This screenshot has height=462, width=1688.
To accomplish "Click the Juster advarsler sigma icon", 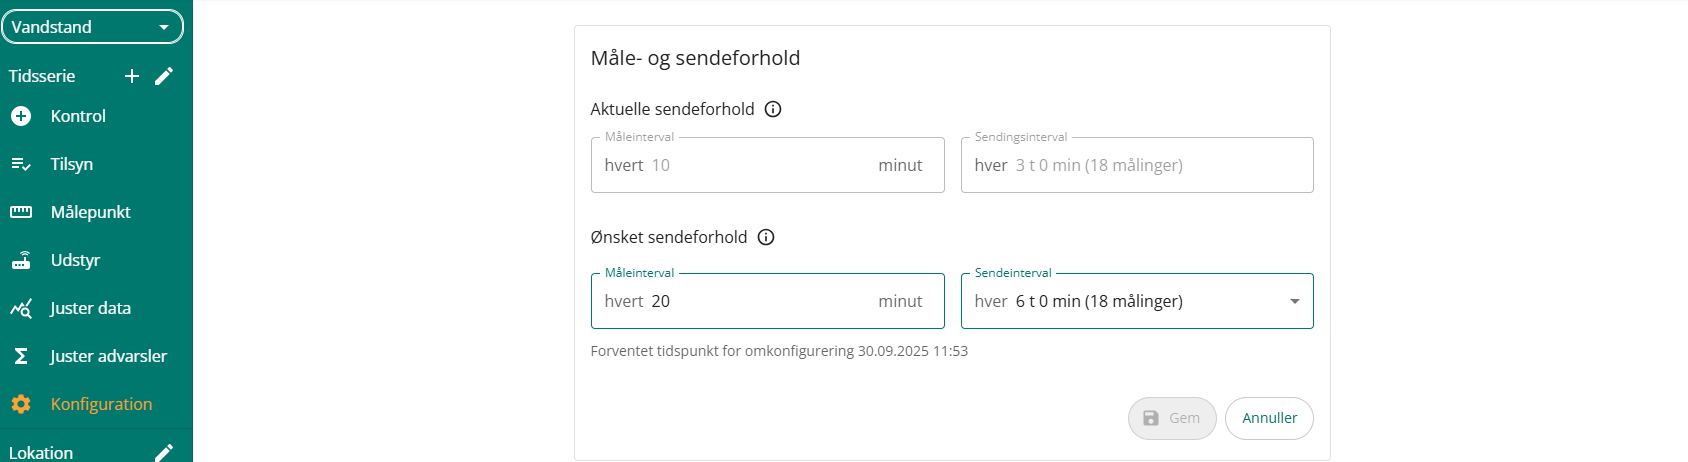I will pos(21,356).
